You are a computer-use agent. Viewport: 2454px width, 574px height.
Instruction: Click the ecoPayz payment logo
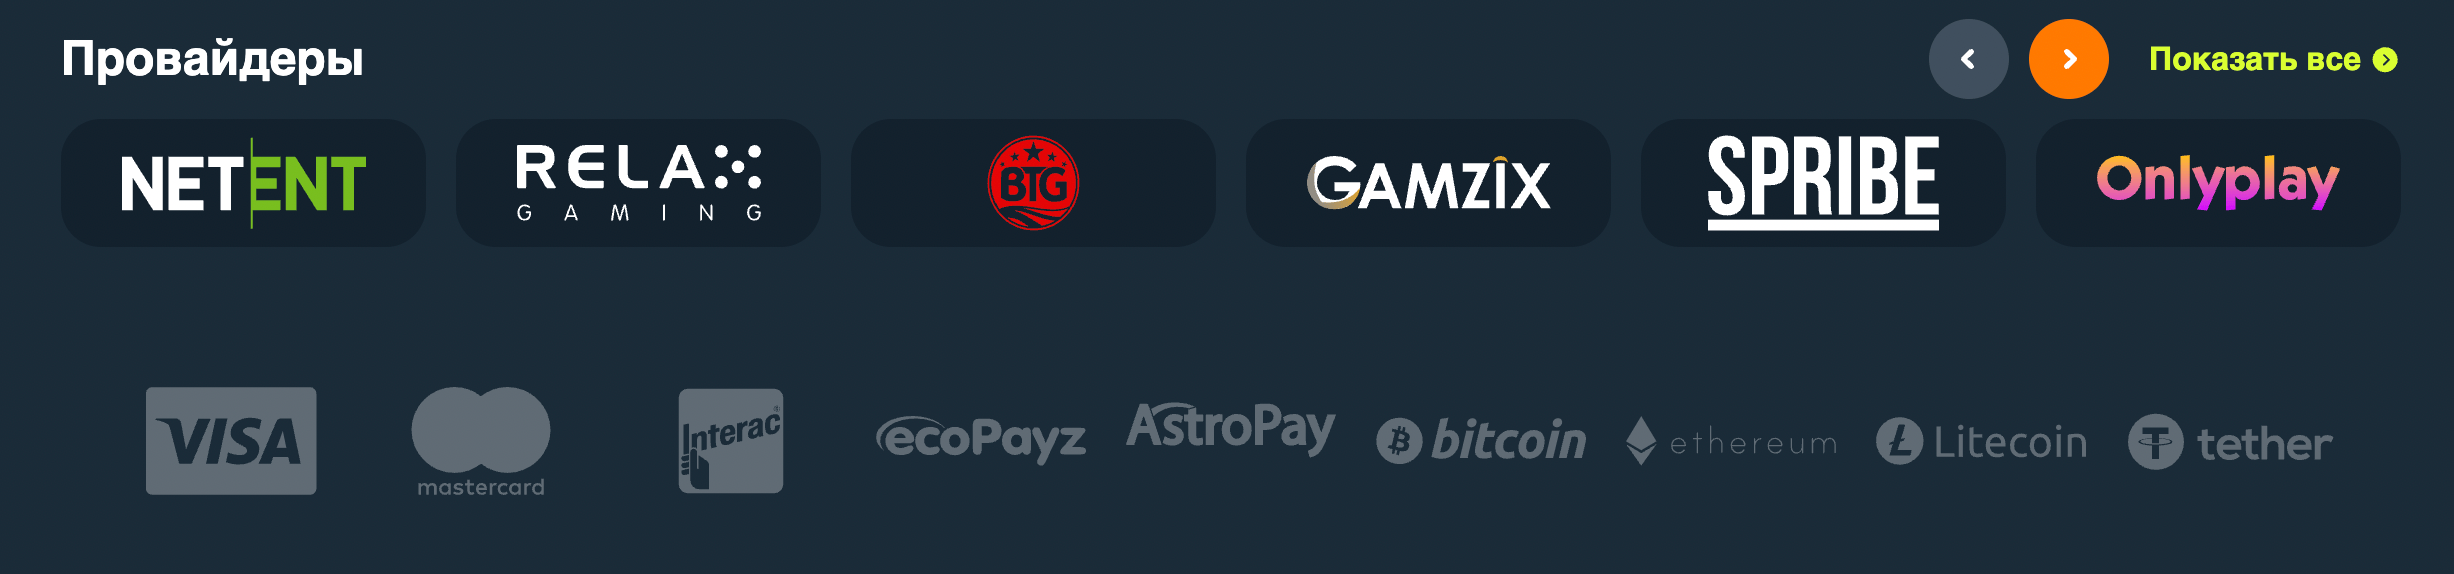[x=981, y=440]
